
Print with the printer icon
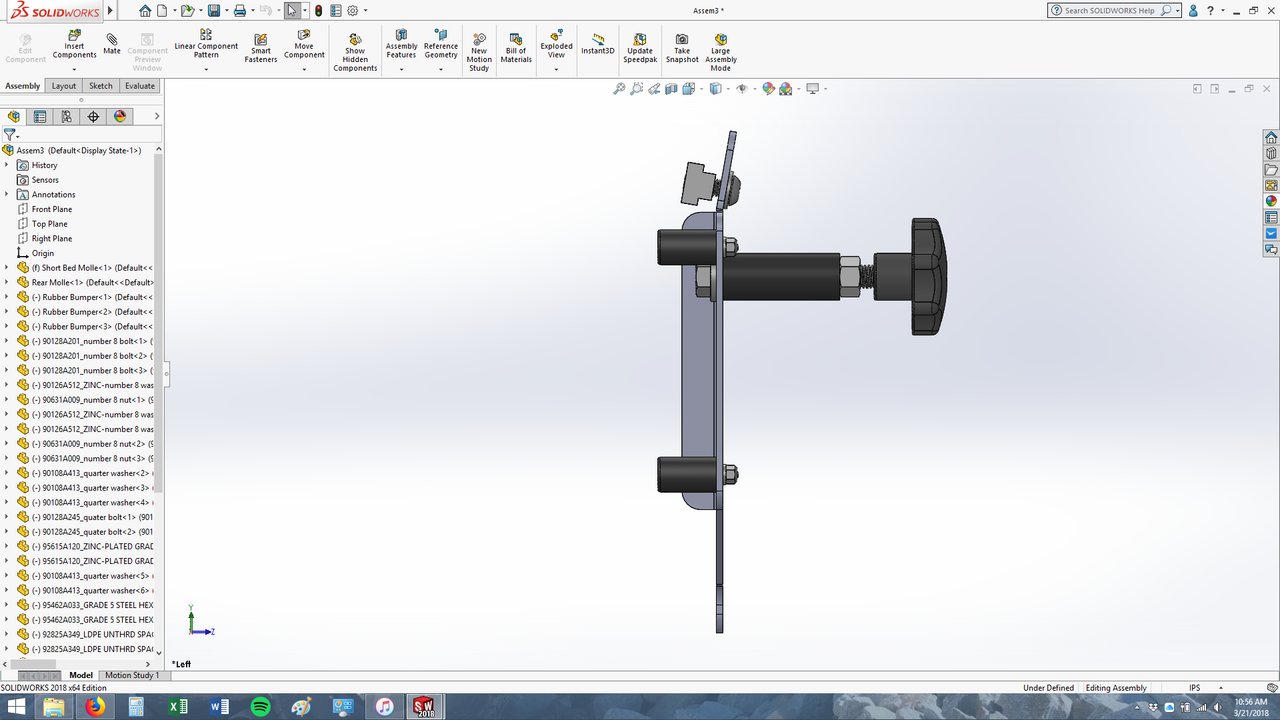point(240,11)
